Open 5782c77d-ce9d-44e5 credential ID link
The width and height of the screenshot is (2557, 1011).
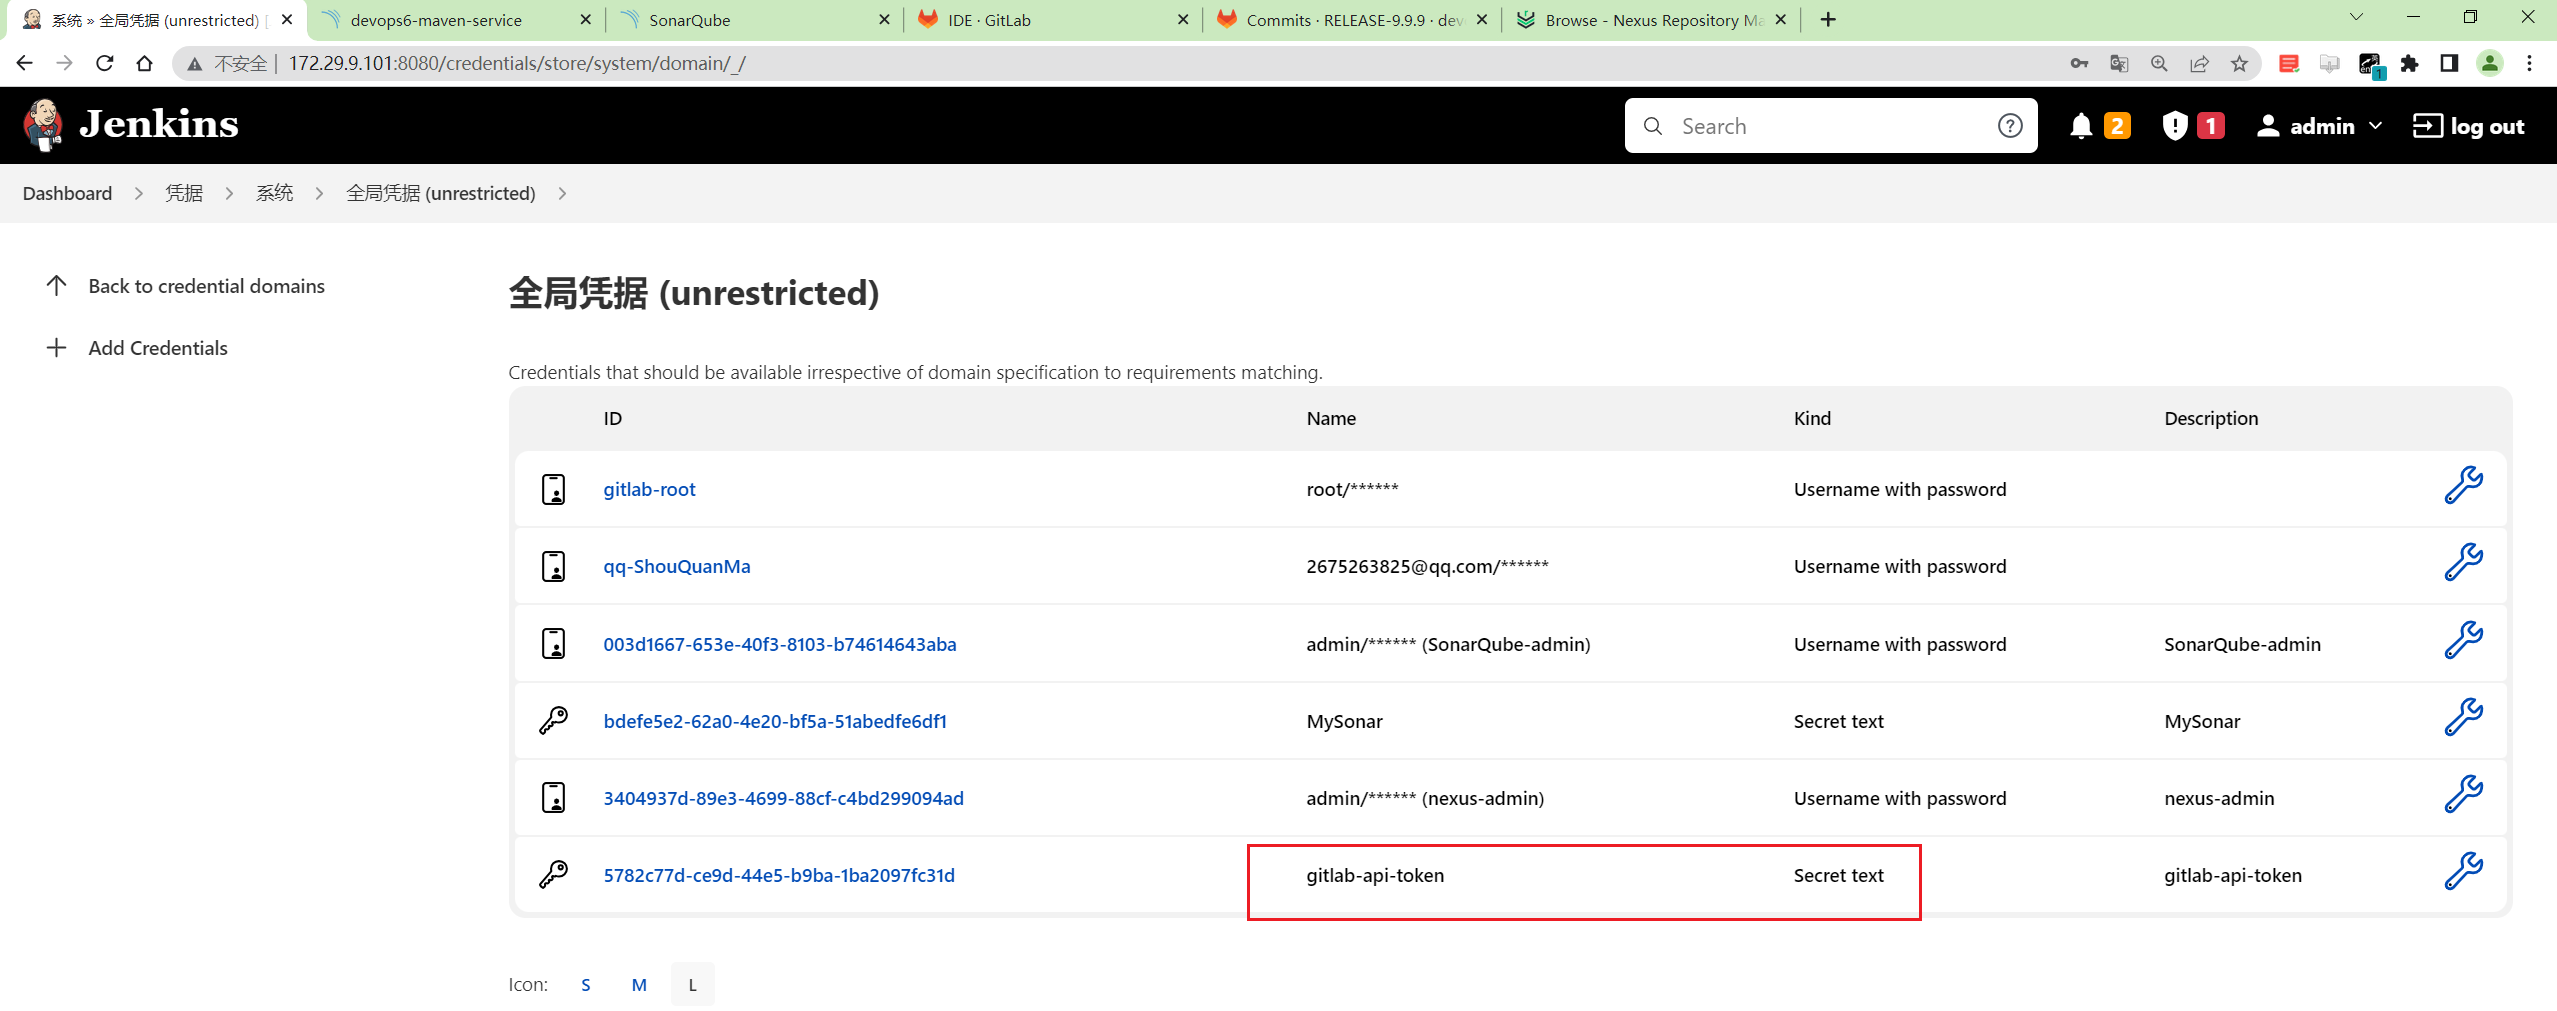779,876
